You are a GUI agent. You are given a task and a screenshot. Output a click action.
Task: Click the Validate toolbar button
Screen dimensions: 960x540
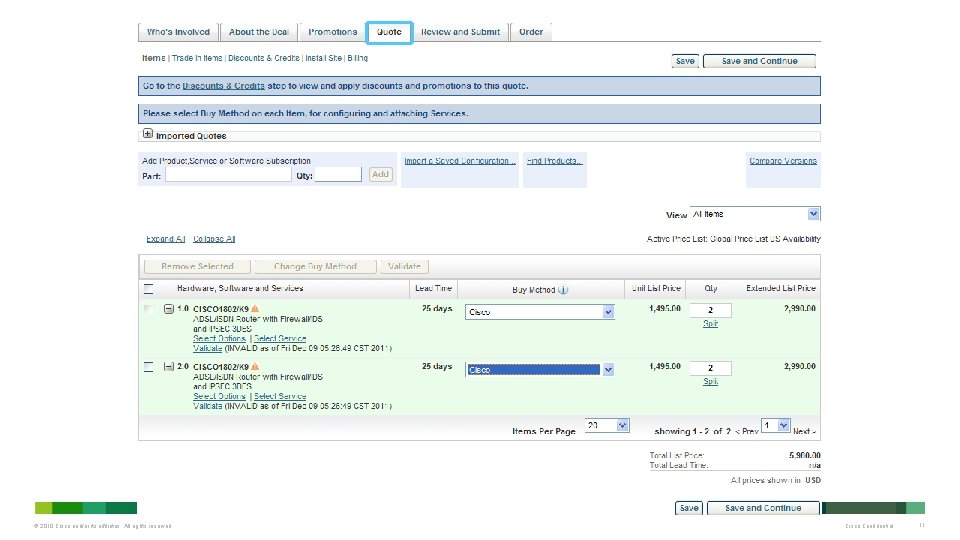click(404, 266)
